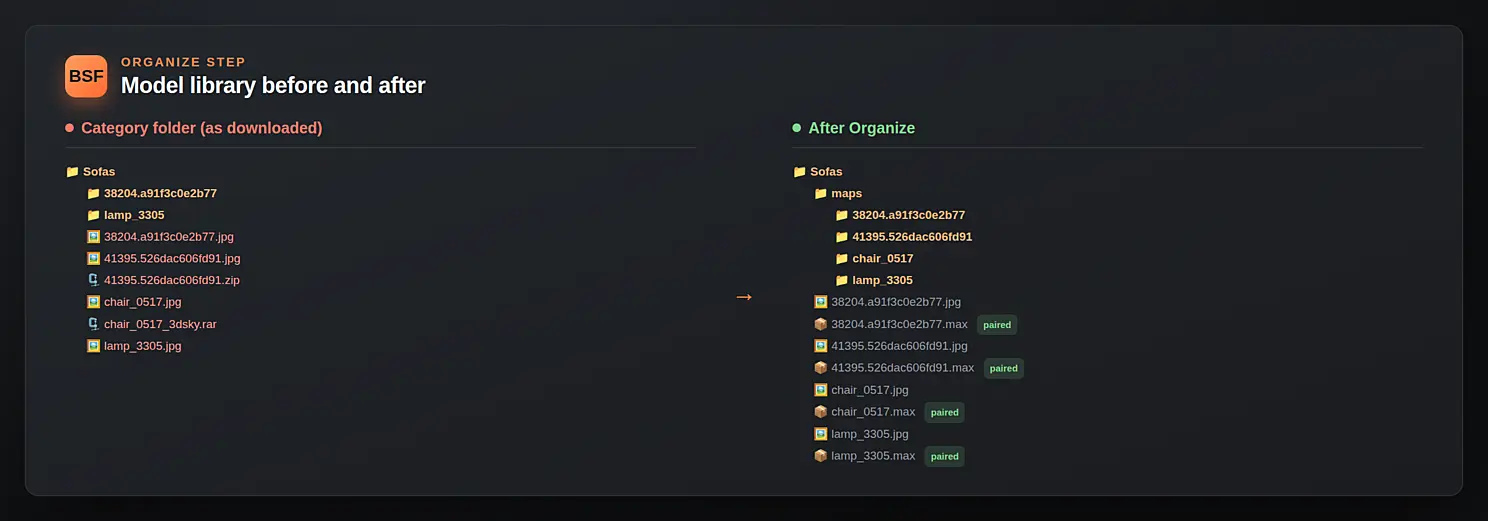Click the image icon of 38204.a91f3c0e2b77.jpg in the as-downloaded tree
Screen dimensions: 1488x521
coord(93,237)
